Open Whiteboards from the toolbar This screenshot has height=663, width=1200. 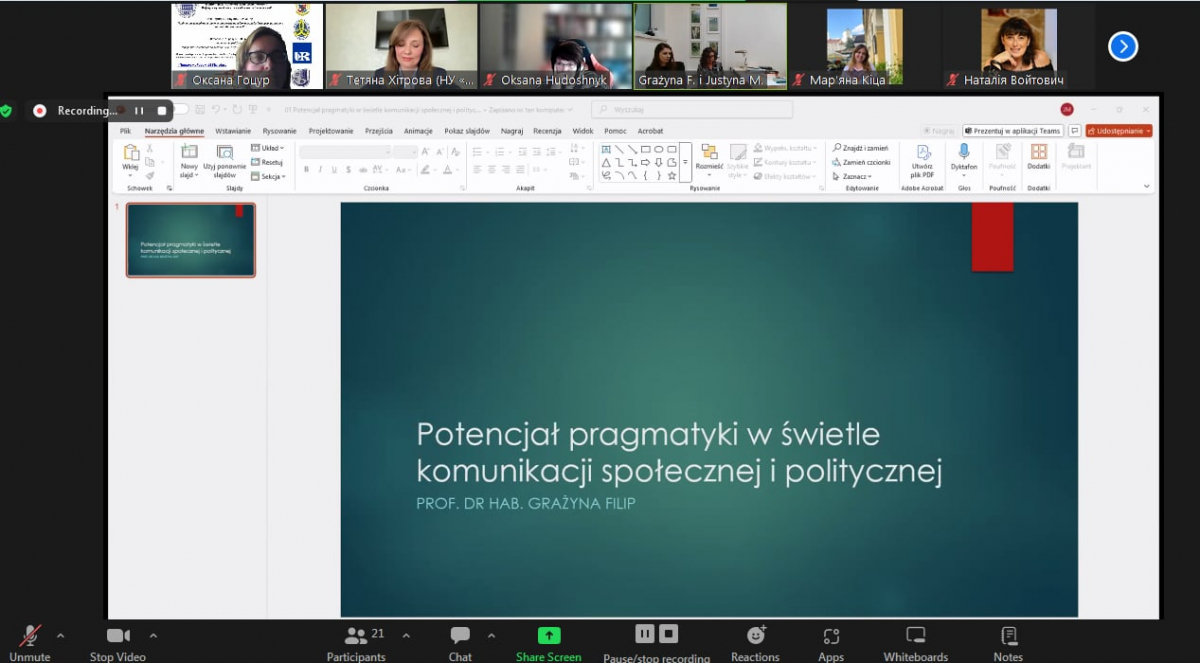coord(915,636)
